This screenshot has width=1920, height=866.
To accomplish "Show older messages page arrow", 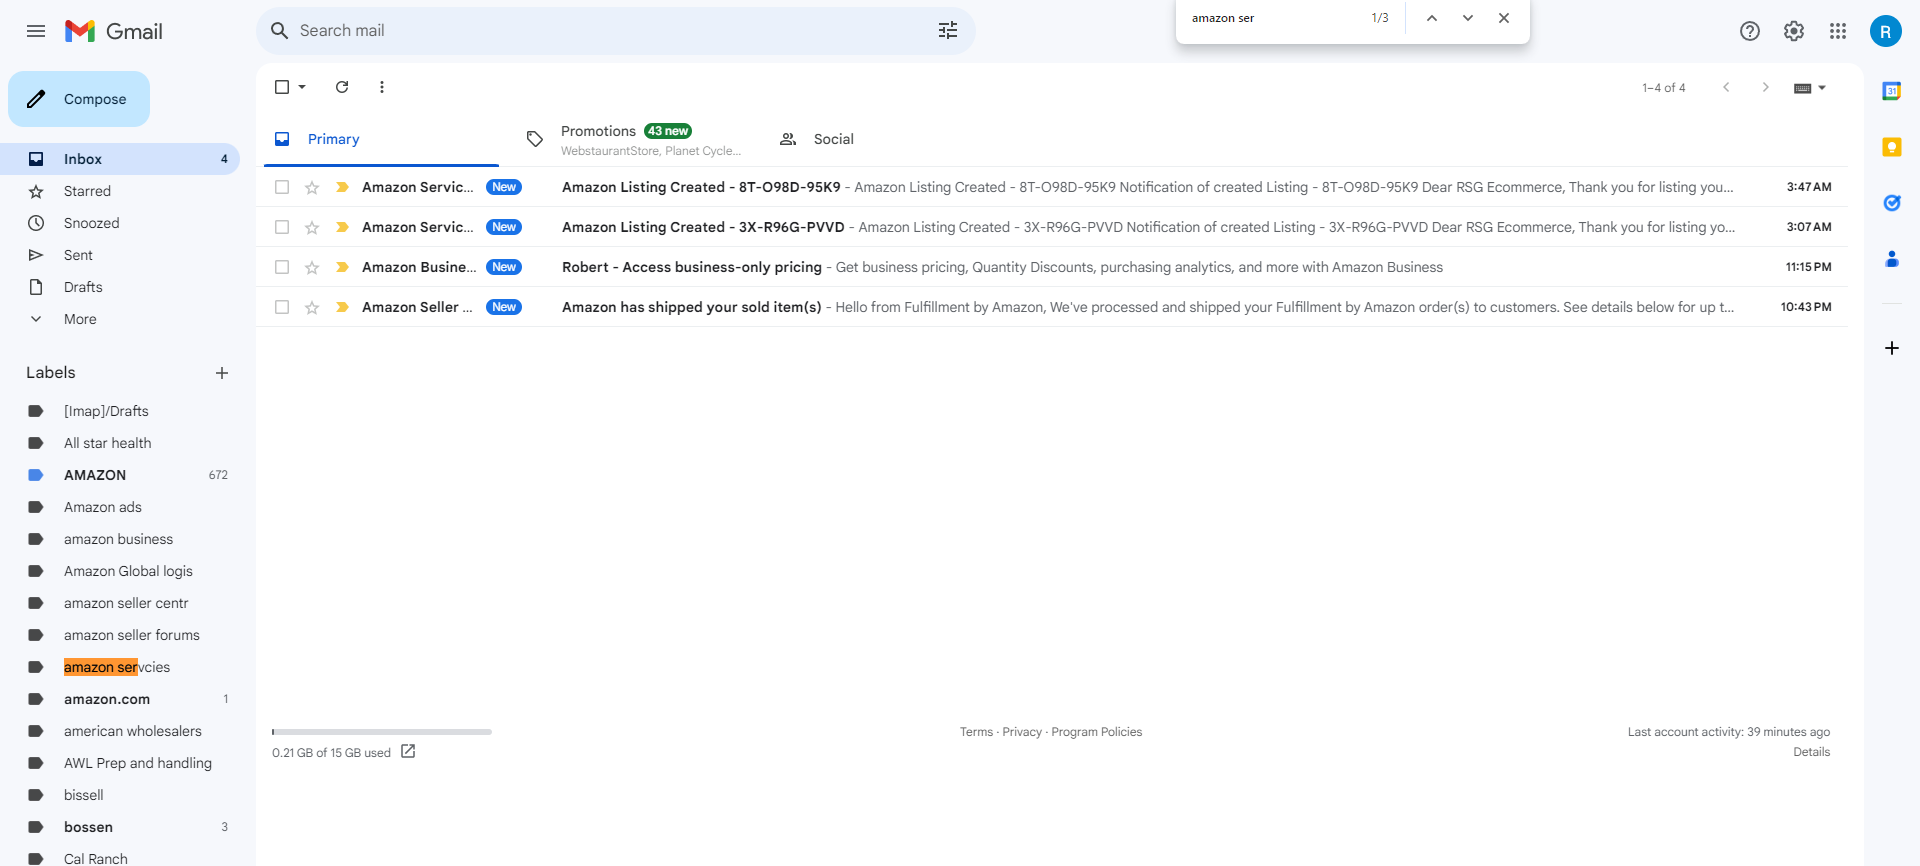I will point(1766,87).
